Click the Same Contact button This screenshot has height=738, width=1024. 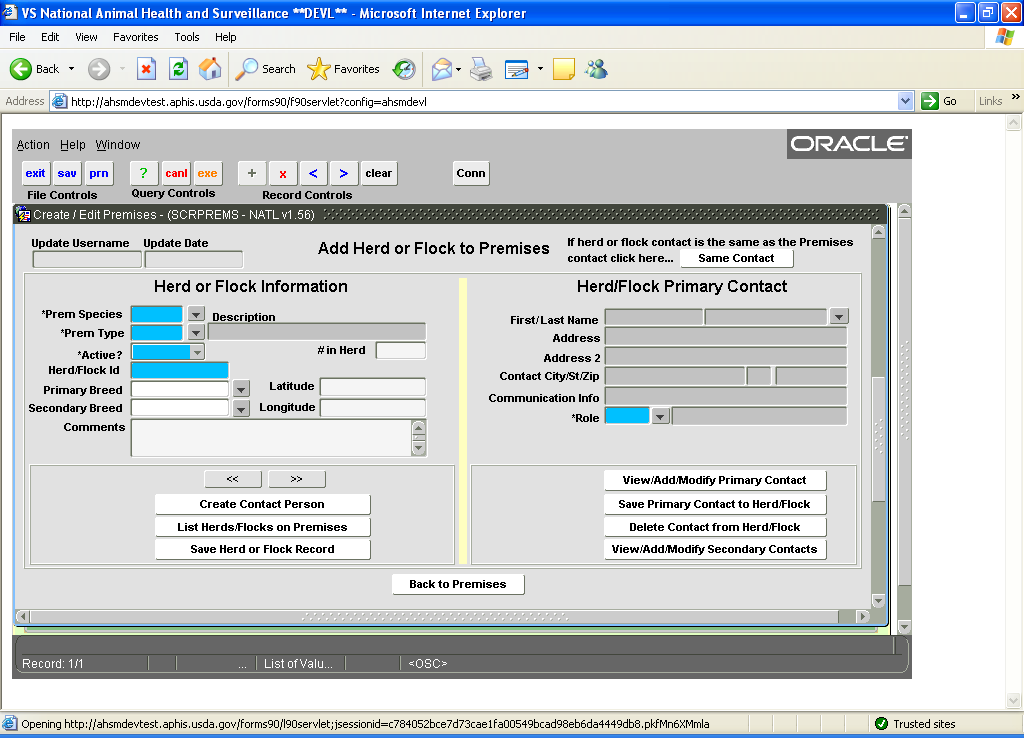pyautogui.click(x=736, y=258)
